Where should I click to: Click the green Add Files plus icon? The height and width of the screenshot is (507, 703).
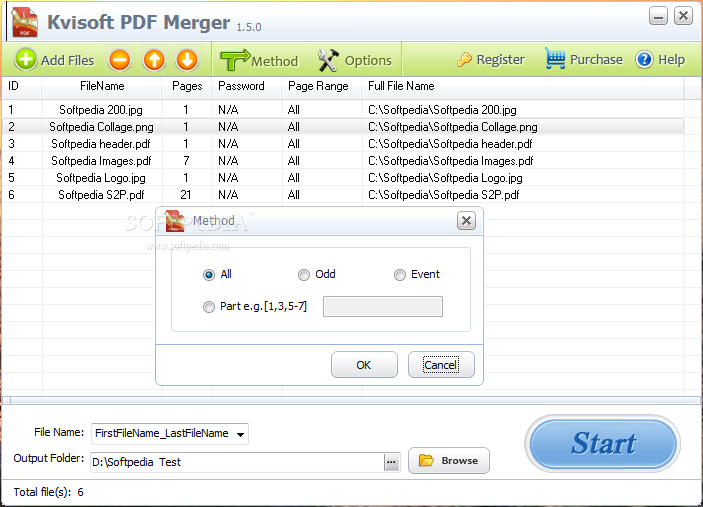click(x=26, y=60)
